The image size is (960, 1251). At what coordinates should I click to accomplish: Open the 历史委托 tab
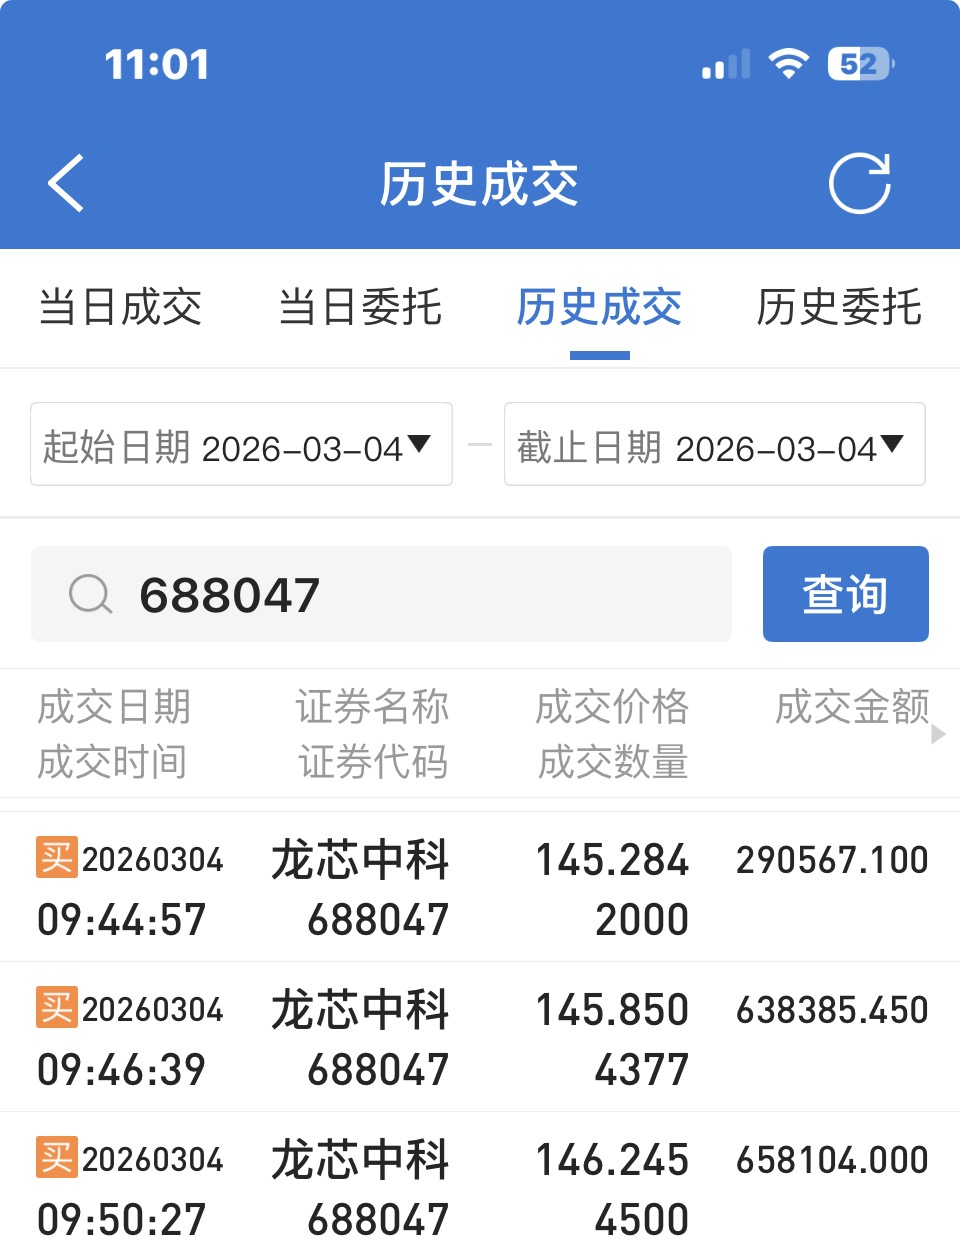pyautogui.click(x=840, y=307)
